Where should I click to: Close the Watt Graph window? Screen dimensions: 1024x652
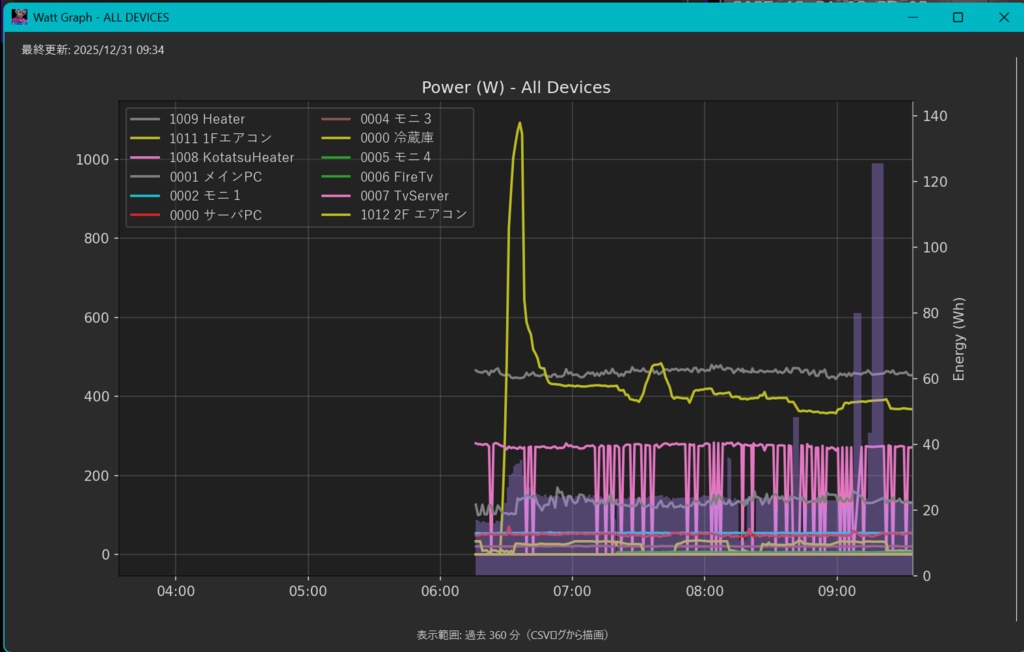click(x=1004, y=17)
